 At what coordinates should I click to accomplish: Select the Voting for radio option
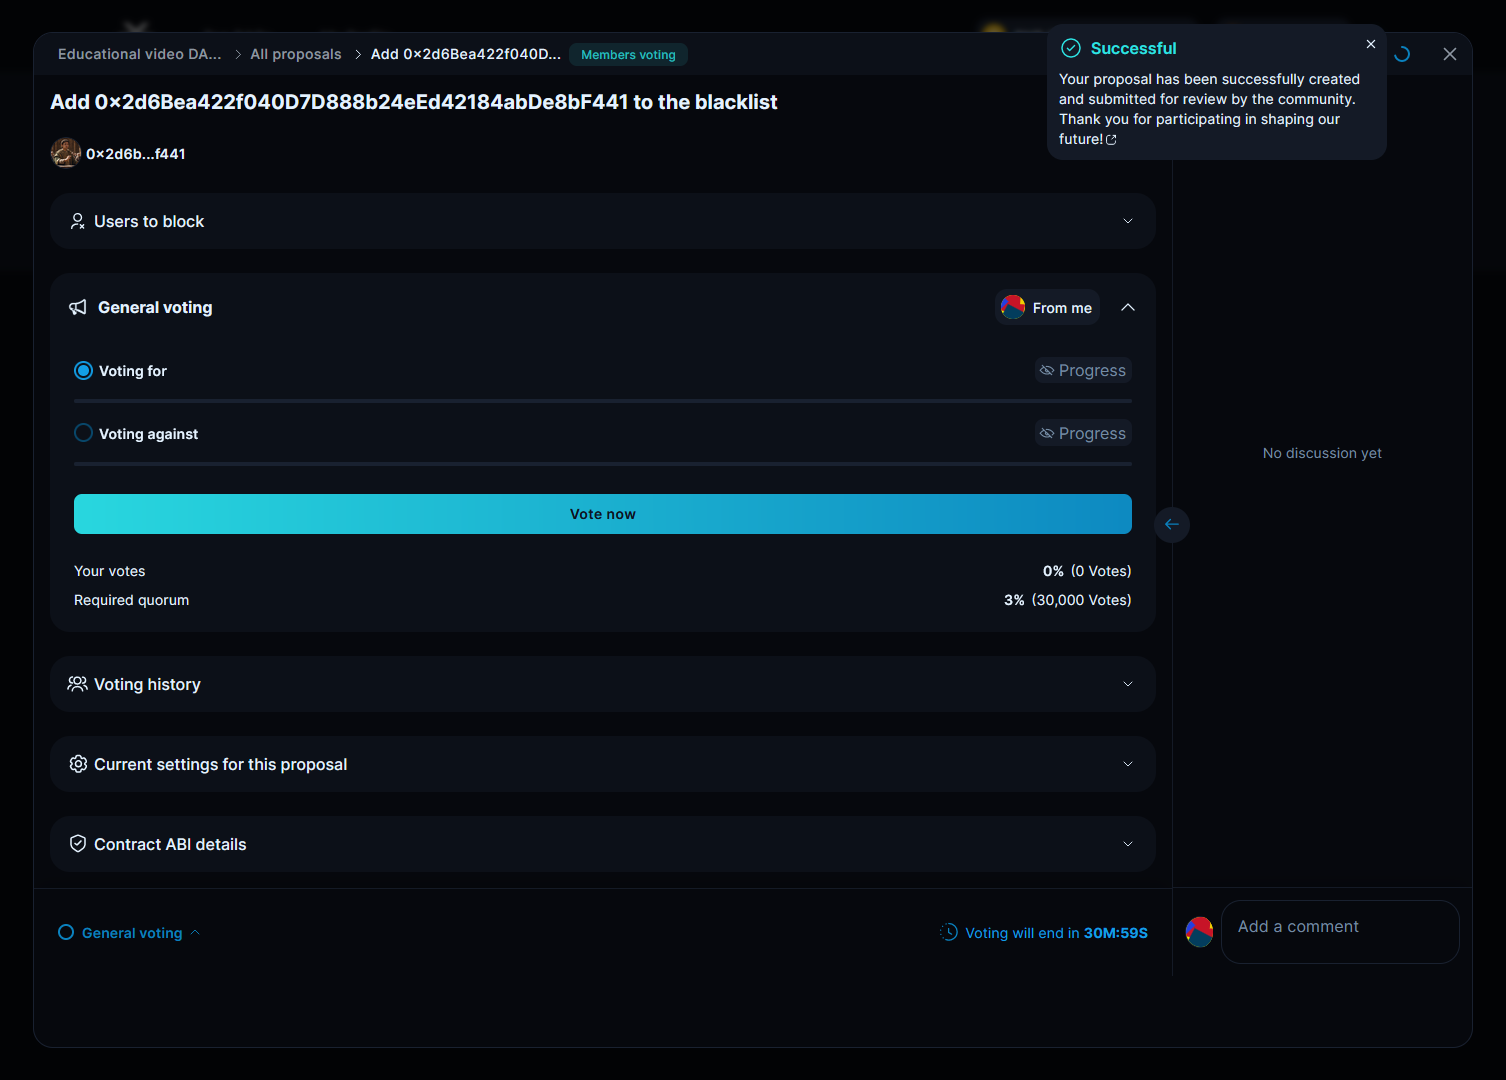point(84,371)
